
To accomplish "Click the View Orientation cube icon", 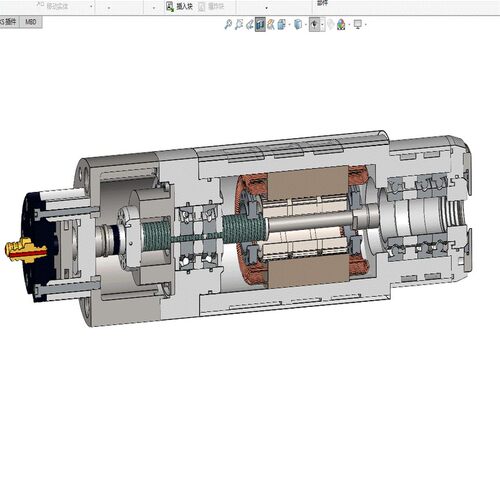I will tap(282, 24).
